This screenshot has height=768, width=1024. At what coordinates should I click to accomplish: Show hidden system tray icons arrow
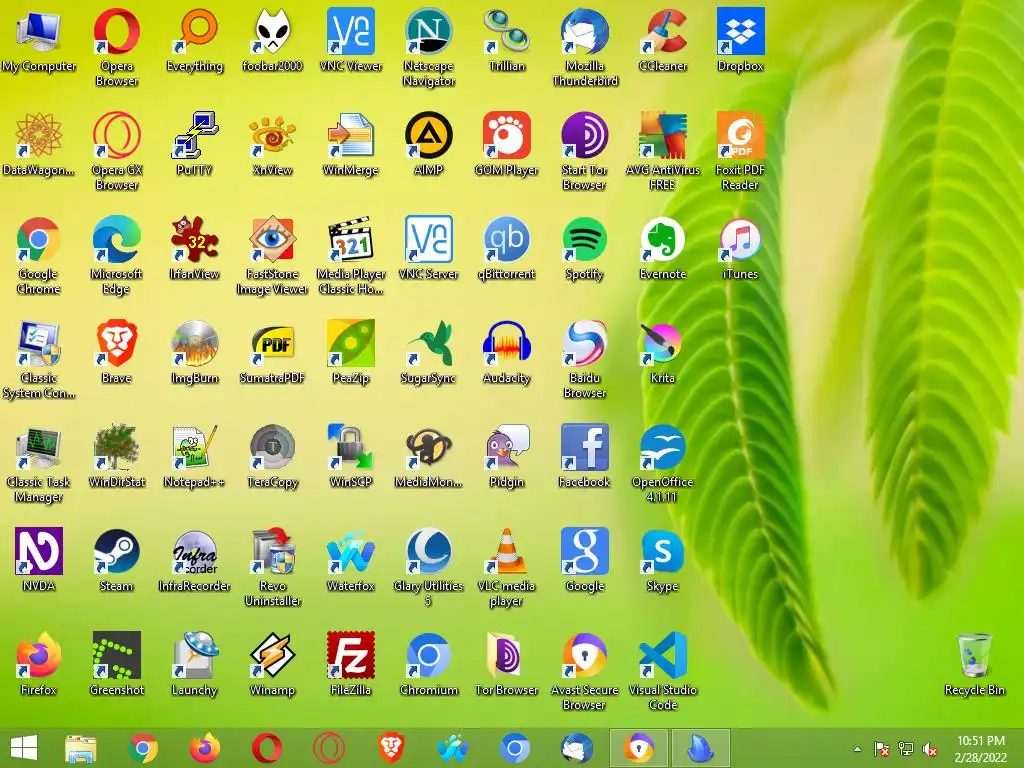click(857, 749)
